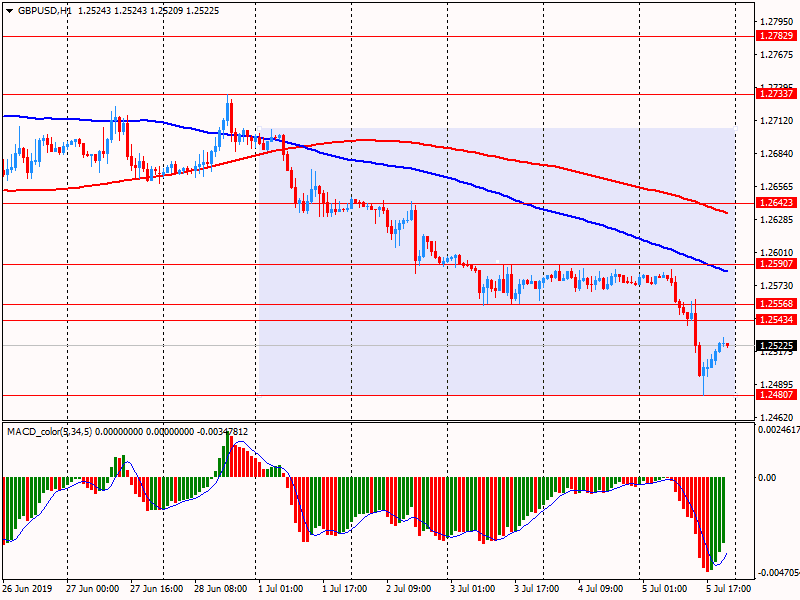The image size is (800, 600).
Task: Select the 1.27829 red price label
Action: [776, 36]
